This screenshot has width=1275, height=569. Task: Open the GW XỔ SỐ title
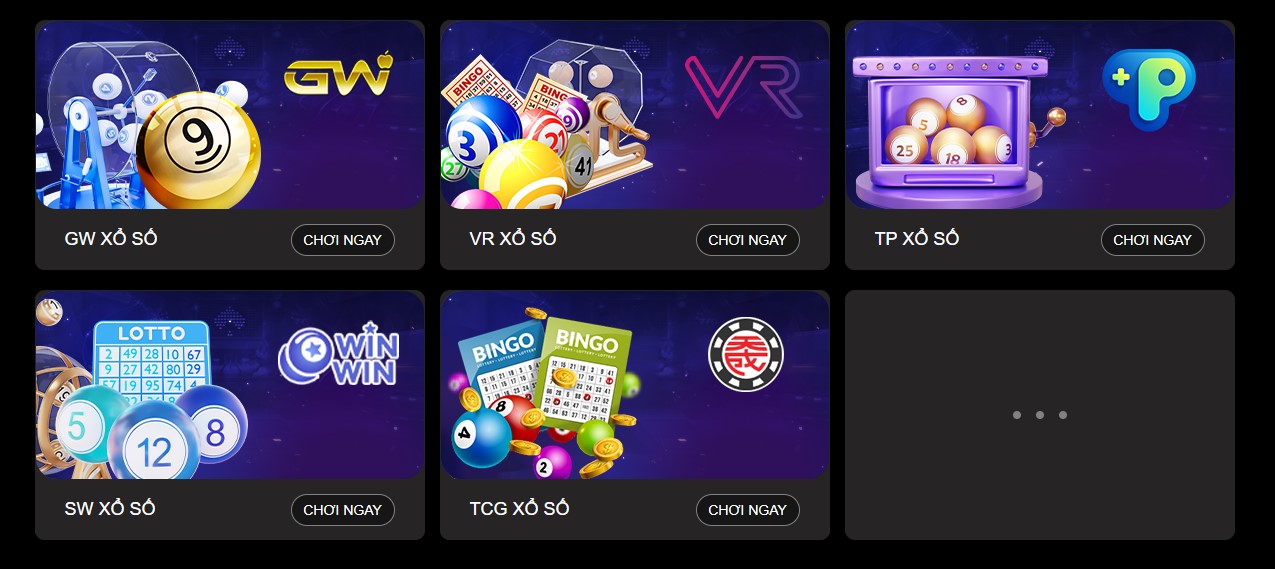111,239
